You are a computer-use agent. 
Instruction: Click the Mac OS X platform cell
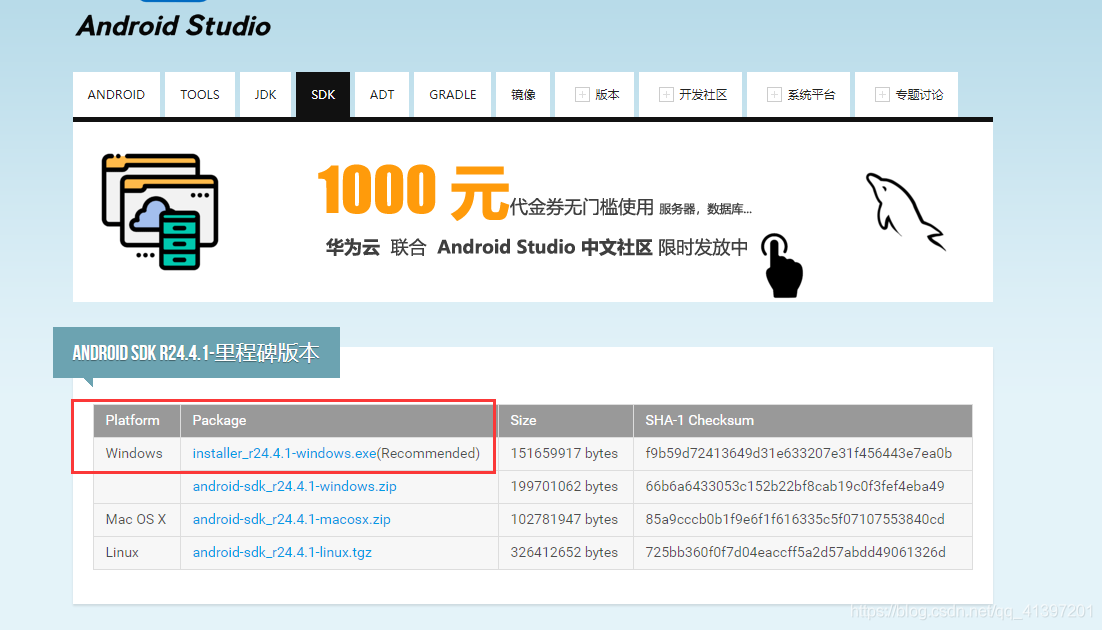tap(137, 520)
